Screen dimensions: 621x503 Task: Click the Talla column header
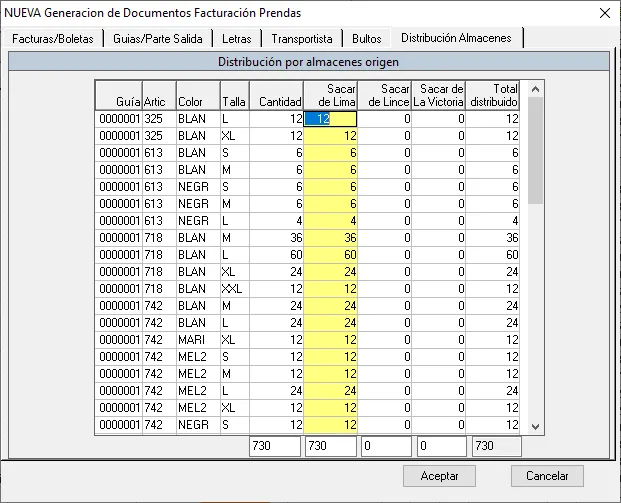click(x=235, y=95)
